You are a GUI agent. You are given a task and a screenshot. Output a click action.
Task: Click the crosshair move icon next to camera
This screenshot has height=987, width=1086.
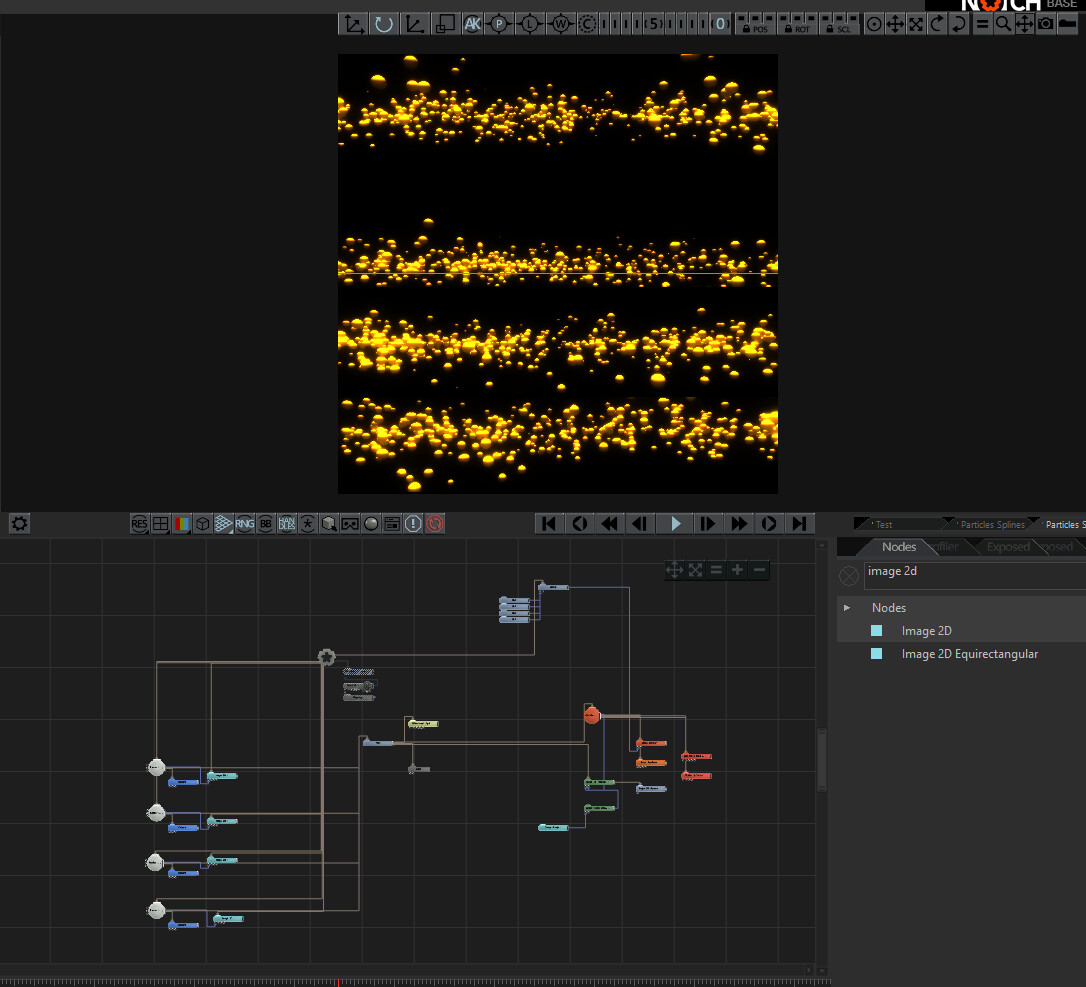1024,24
